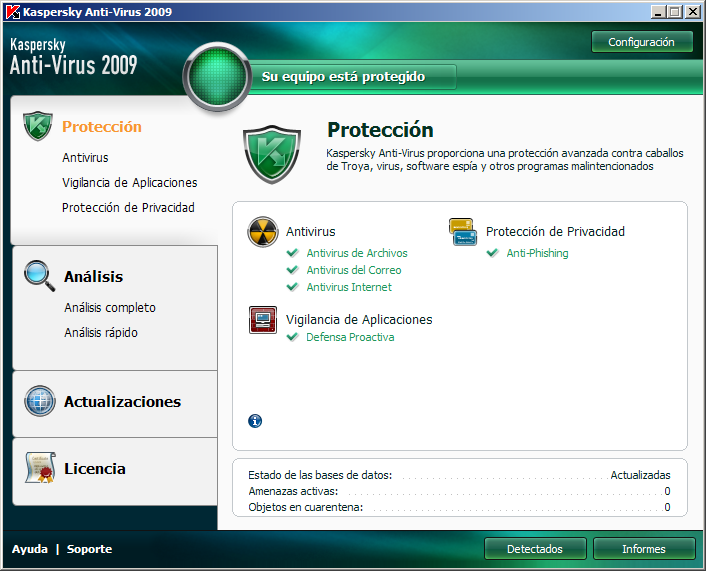Click the green status light orb
Image resolution: width=706 pixels, height=571 pixels.
(216, 77)
